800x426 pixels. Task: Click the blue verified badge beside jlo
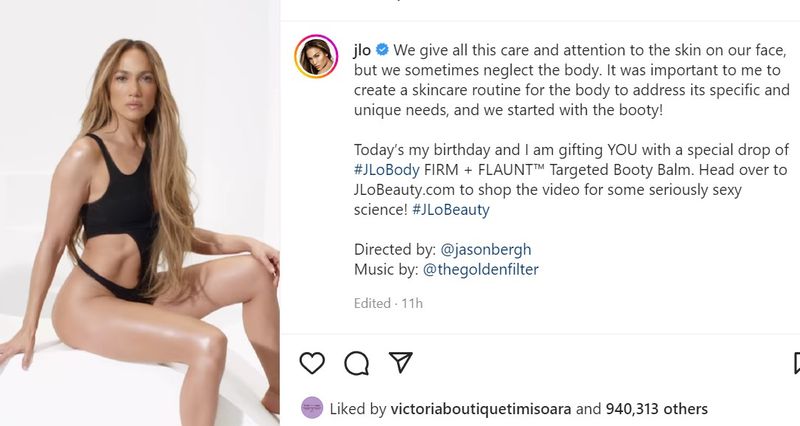click(x=380, y=49)
